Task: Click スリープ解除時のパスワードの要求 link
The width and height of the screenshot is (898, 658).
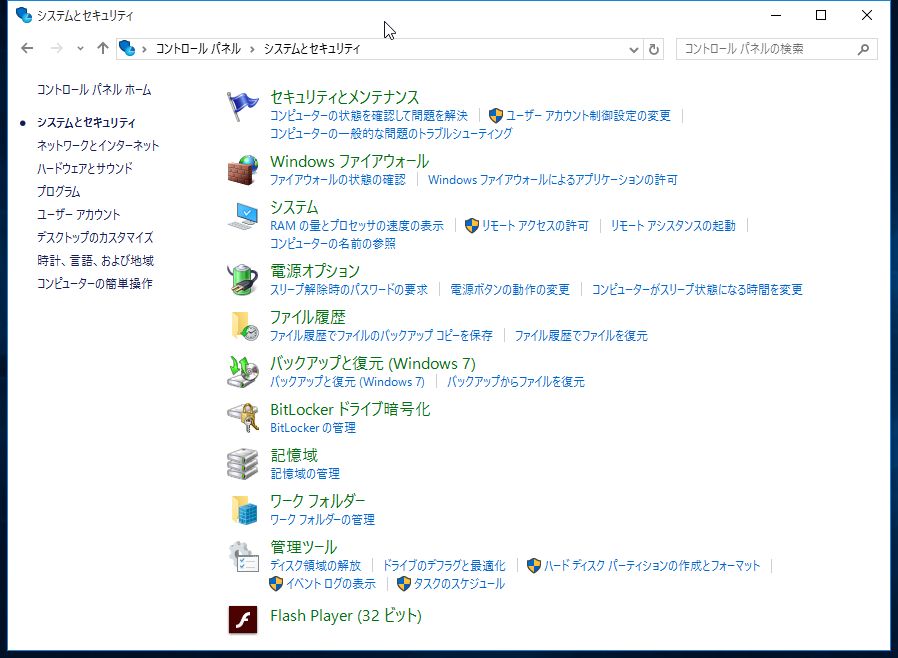Action: [x=349, y=290]
